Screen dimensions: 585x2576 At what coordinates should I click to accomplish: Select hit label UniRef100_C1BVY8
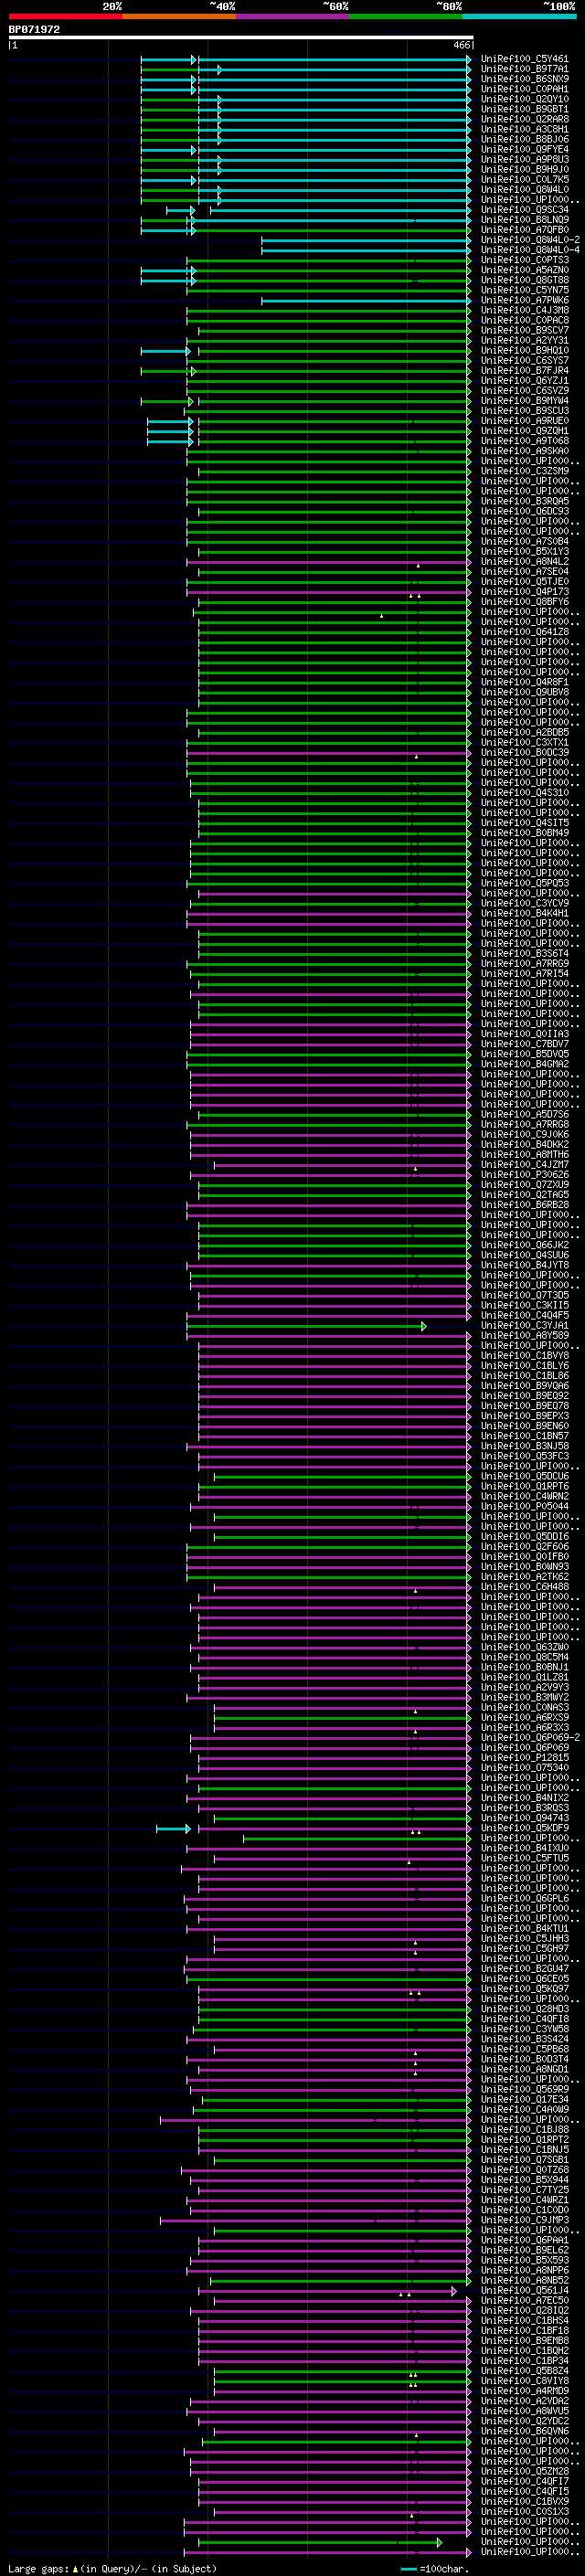click(525, 1356)
